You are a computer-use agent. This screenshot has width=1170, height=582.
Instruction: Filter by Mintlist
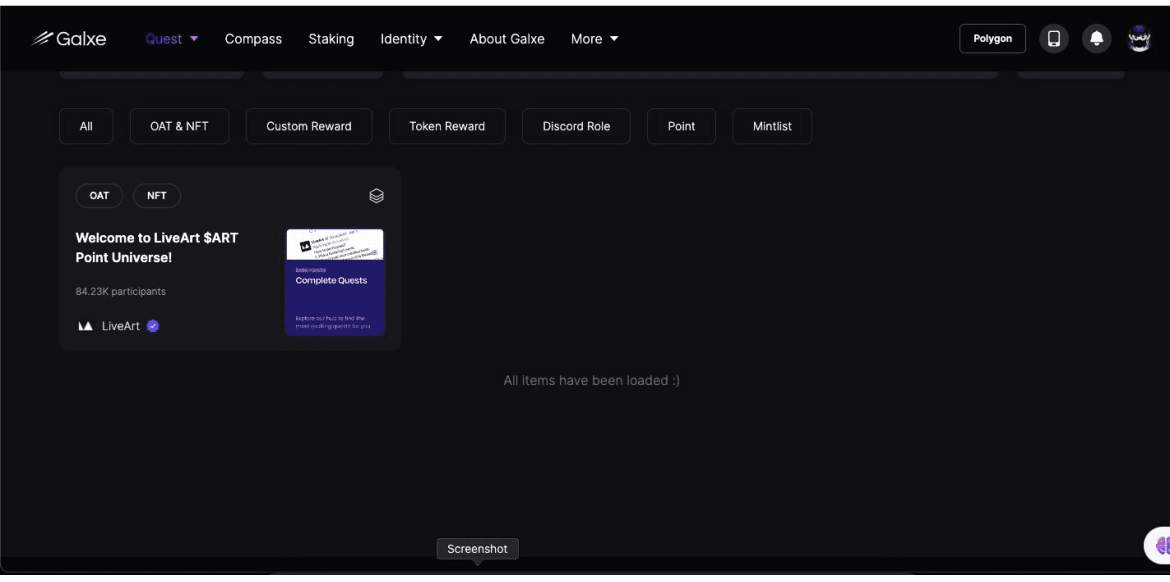[x=772, y=126]
